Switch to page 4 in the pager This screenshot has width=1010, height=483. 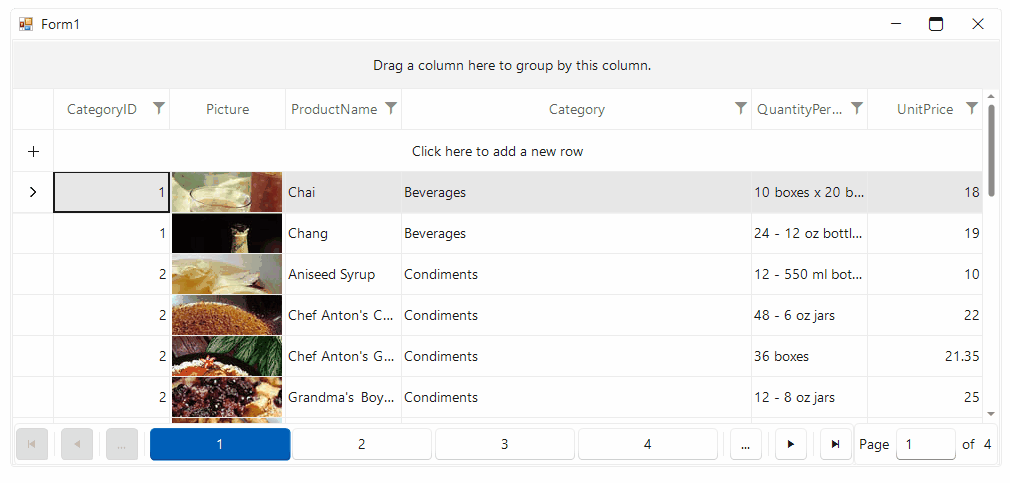point(647,444)
